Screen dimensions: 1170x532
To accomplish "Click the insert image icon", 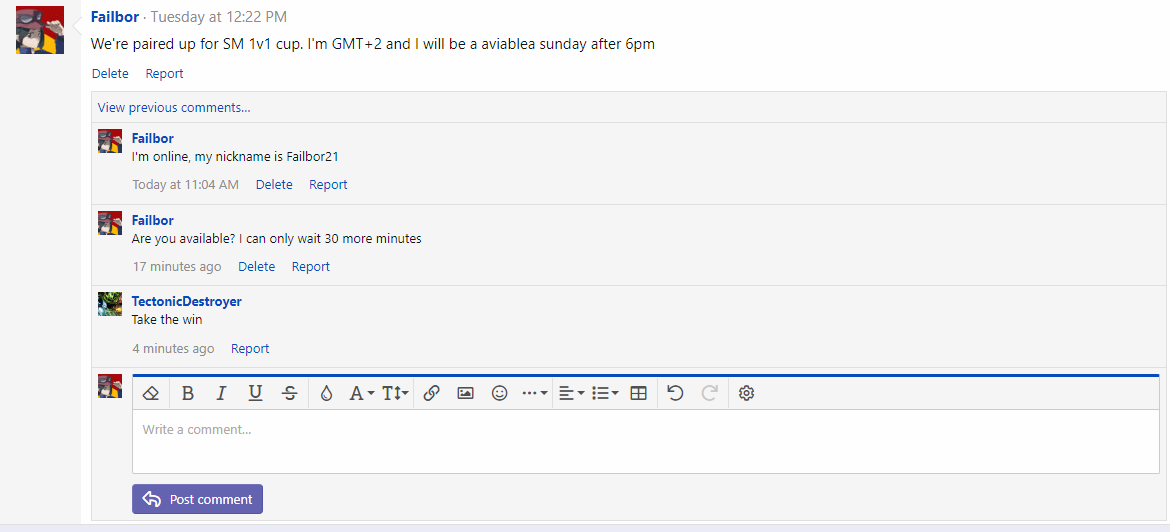I will 465,393.
